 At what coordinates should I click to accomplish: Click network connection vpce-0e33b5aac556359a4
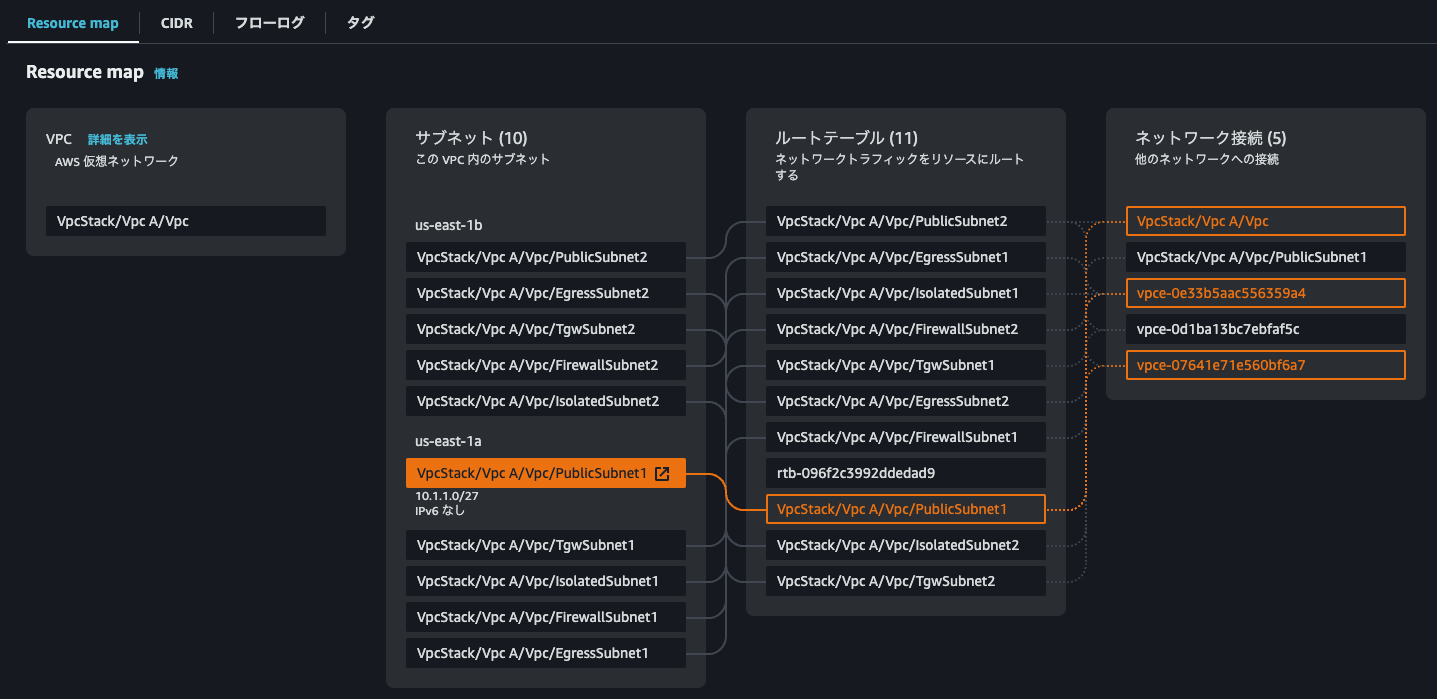(1265, 293)
